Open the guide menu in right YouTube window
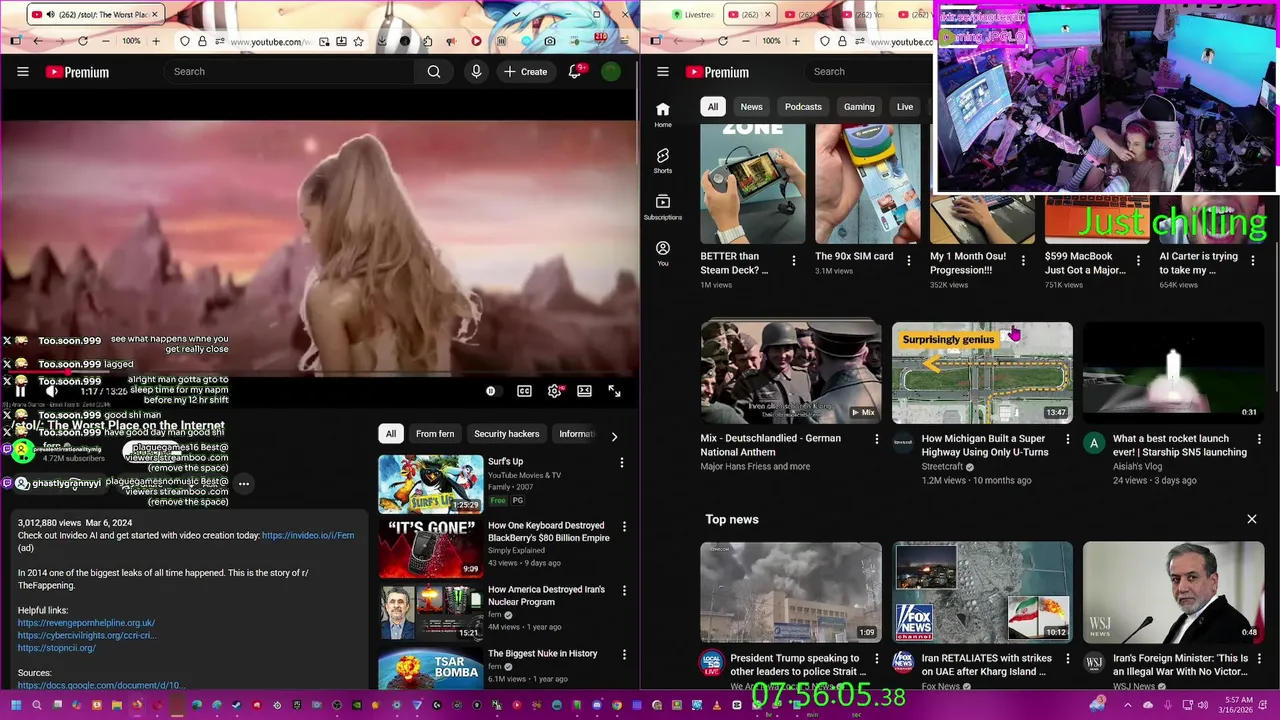The image size is (1280, 720). (662, 72)
